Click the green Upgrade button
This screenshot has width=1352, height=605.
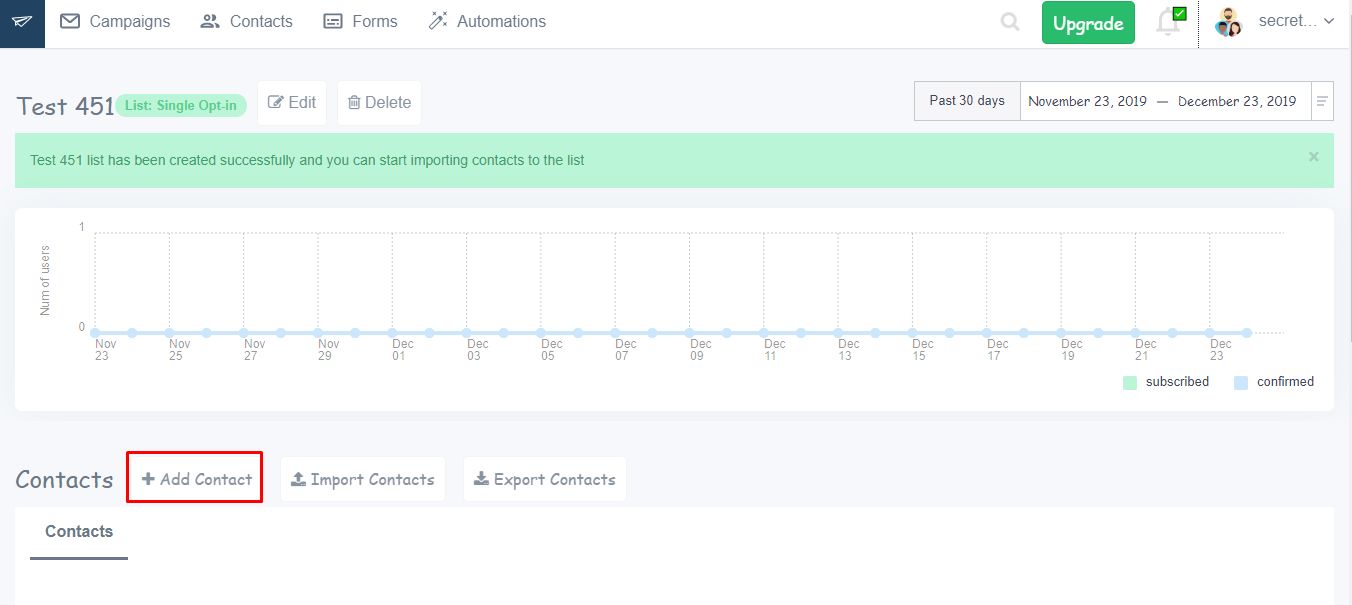click(1088, 23)
